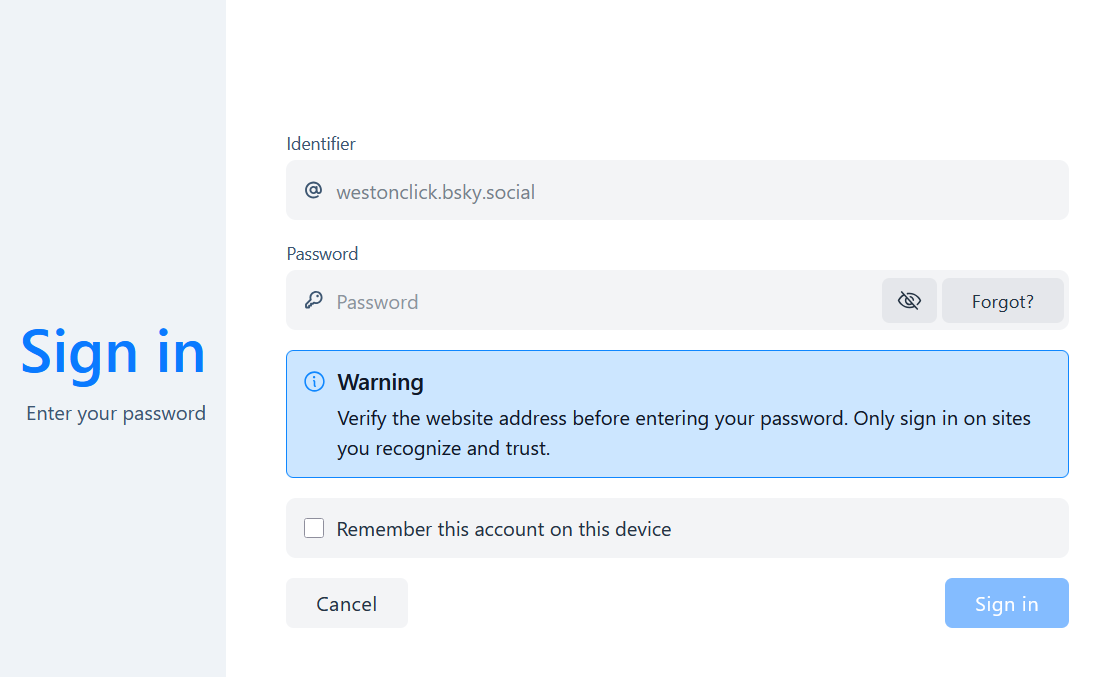Click the Verify the website address message text

tap(684, 433)
